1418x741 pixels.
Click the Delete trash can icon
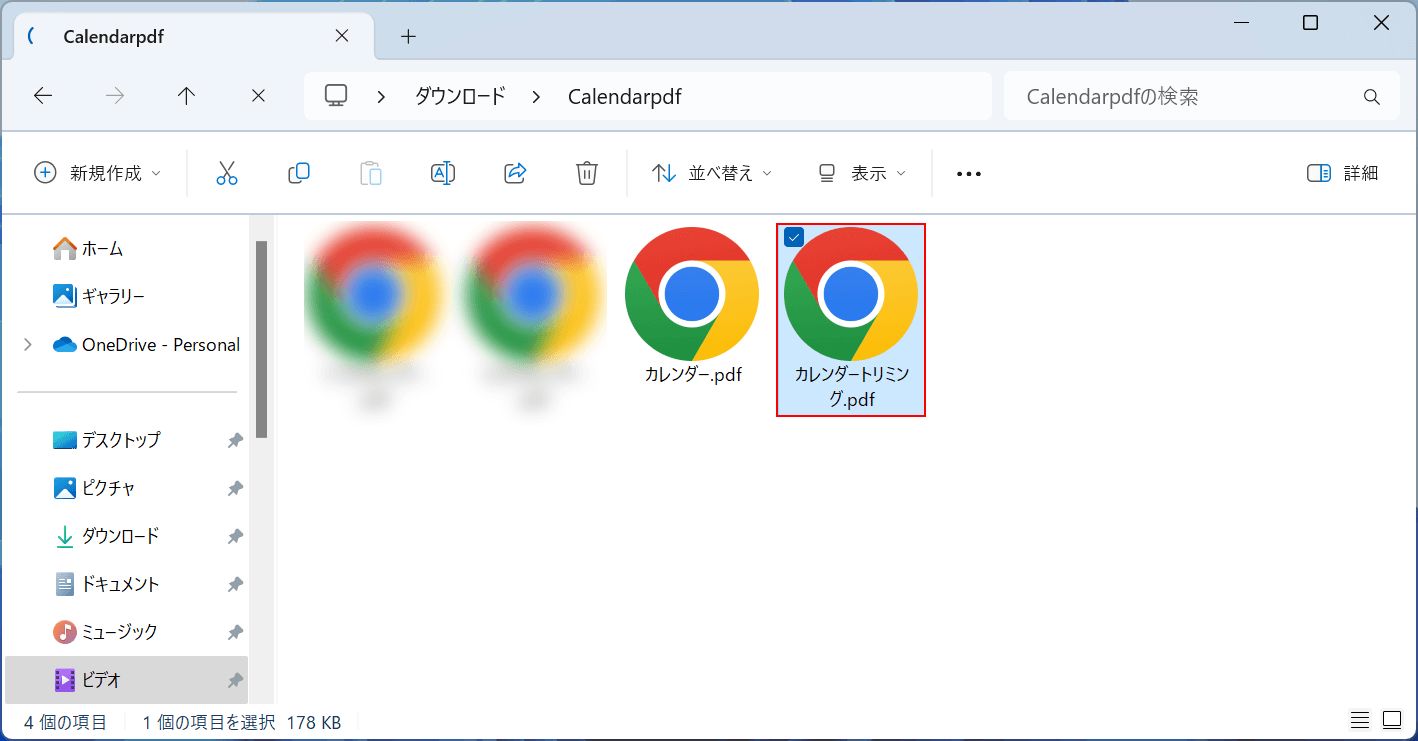[587, 173]
